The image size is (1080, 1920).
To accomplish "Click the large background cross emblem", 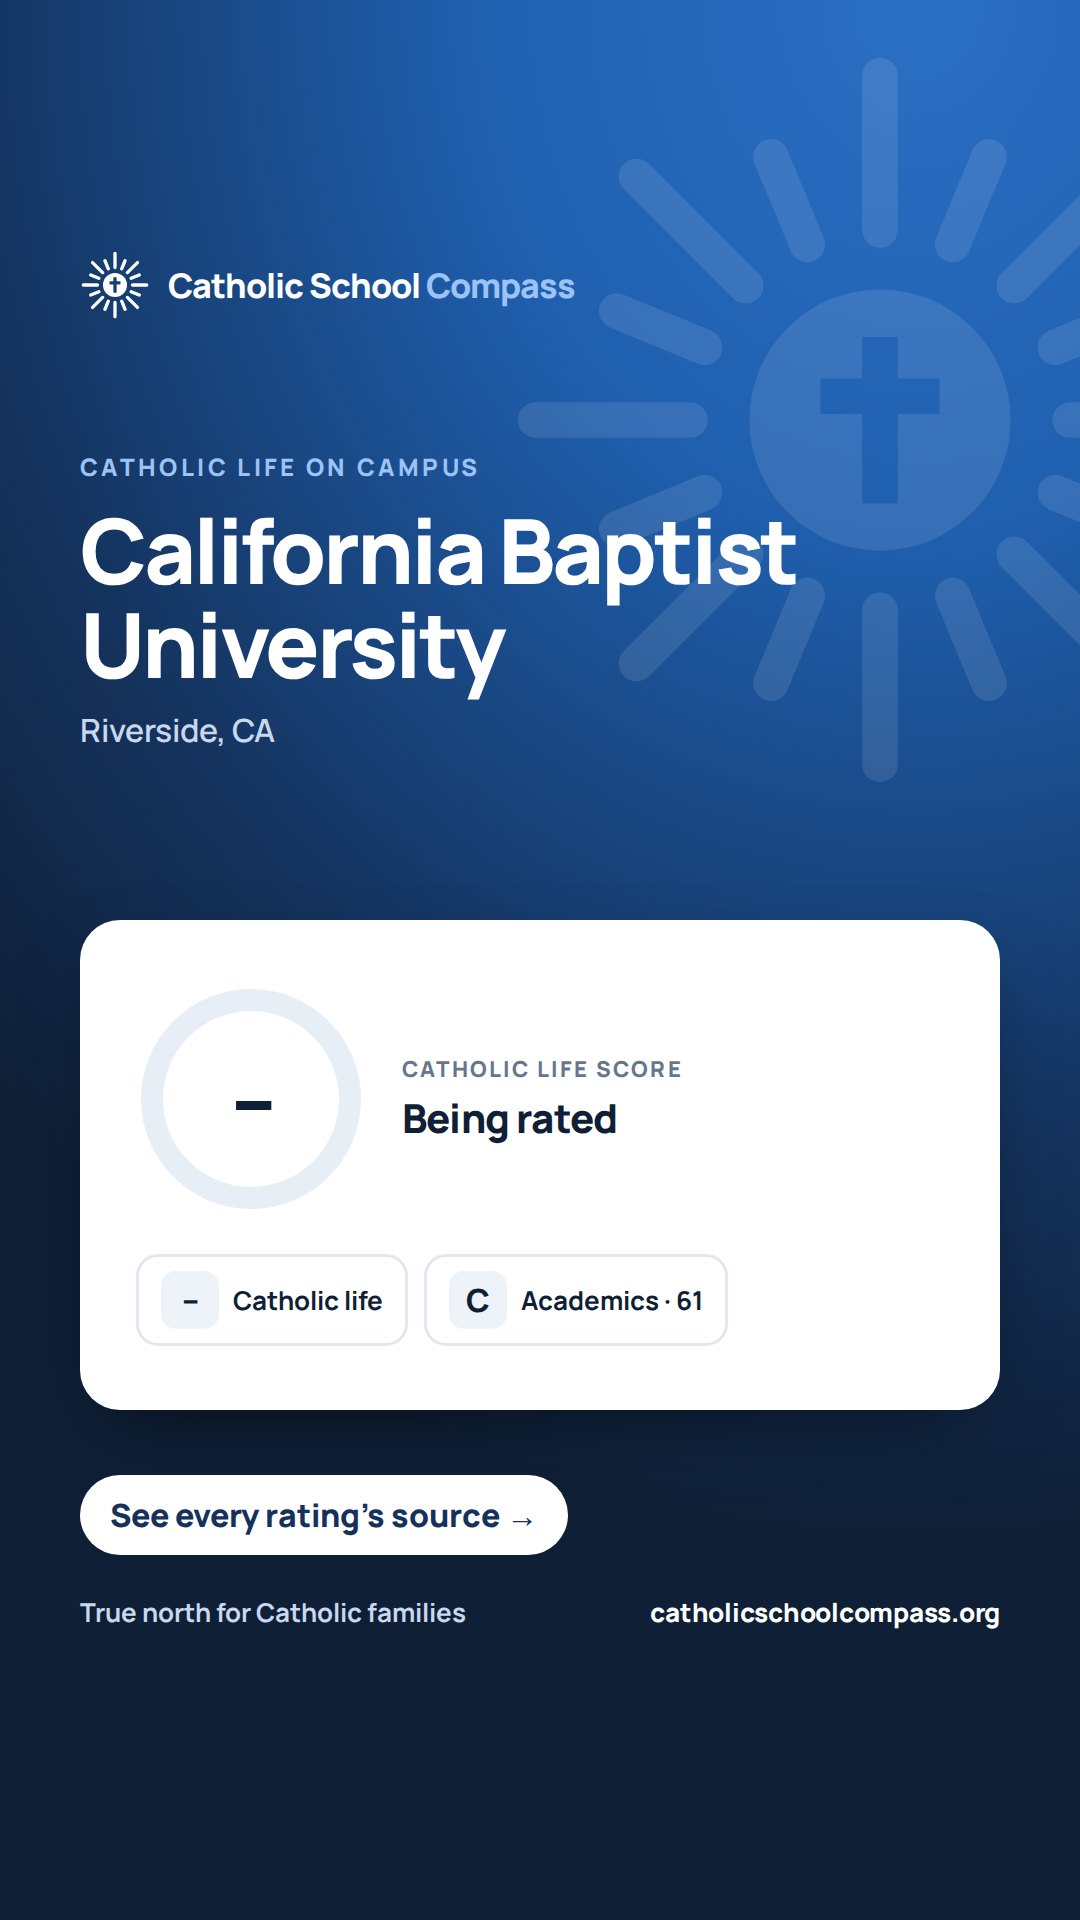I will (880, 420).
